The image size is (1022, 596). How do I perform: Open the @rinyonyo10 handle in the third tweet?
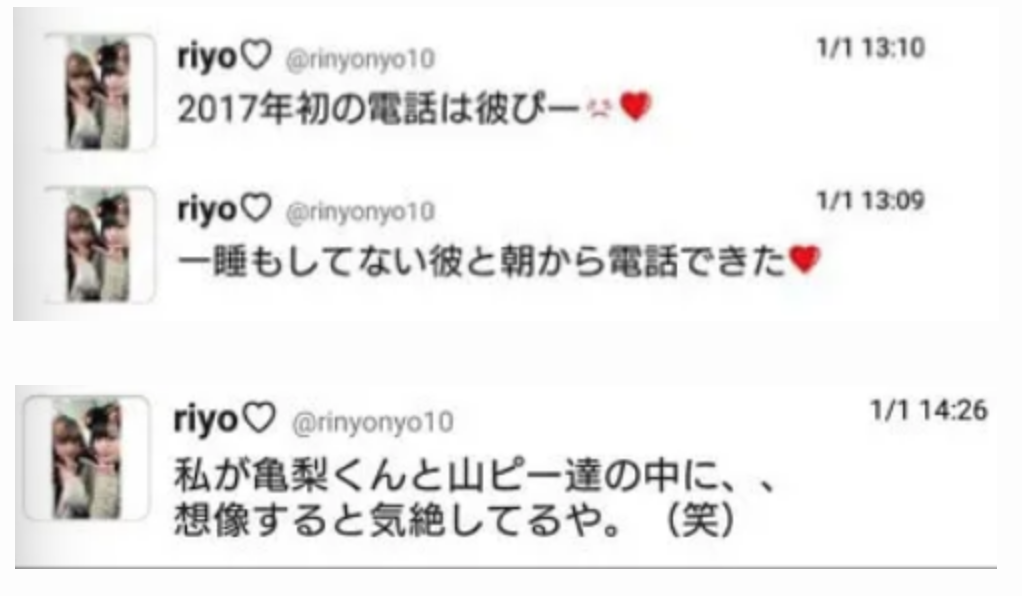point(373,423)
